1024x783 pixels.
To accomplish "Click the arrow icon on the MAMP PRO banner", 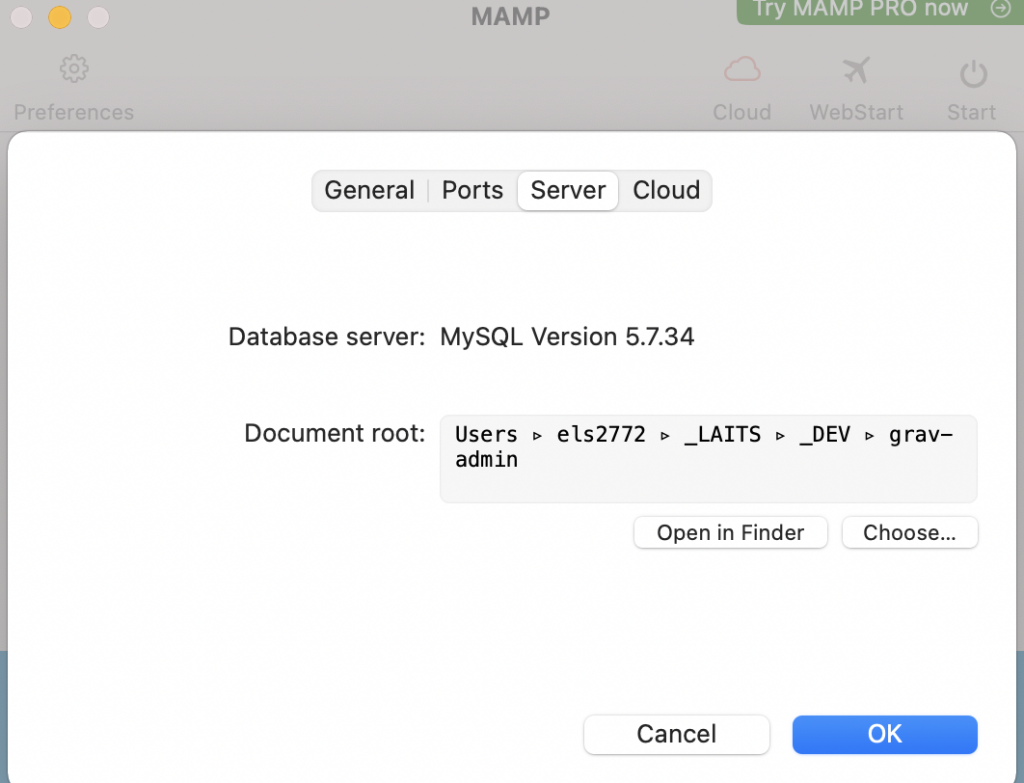I will [x=1000, y=8].
